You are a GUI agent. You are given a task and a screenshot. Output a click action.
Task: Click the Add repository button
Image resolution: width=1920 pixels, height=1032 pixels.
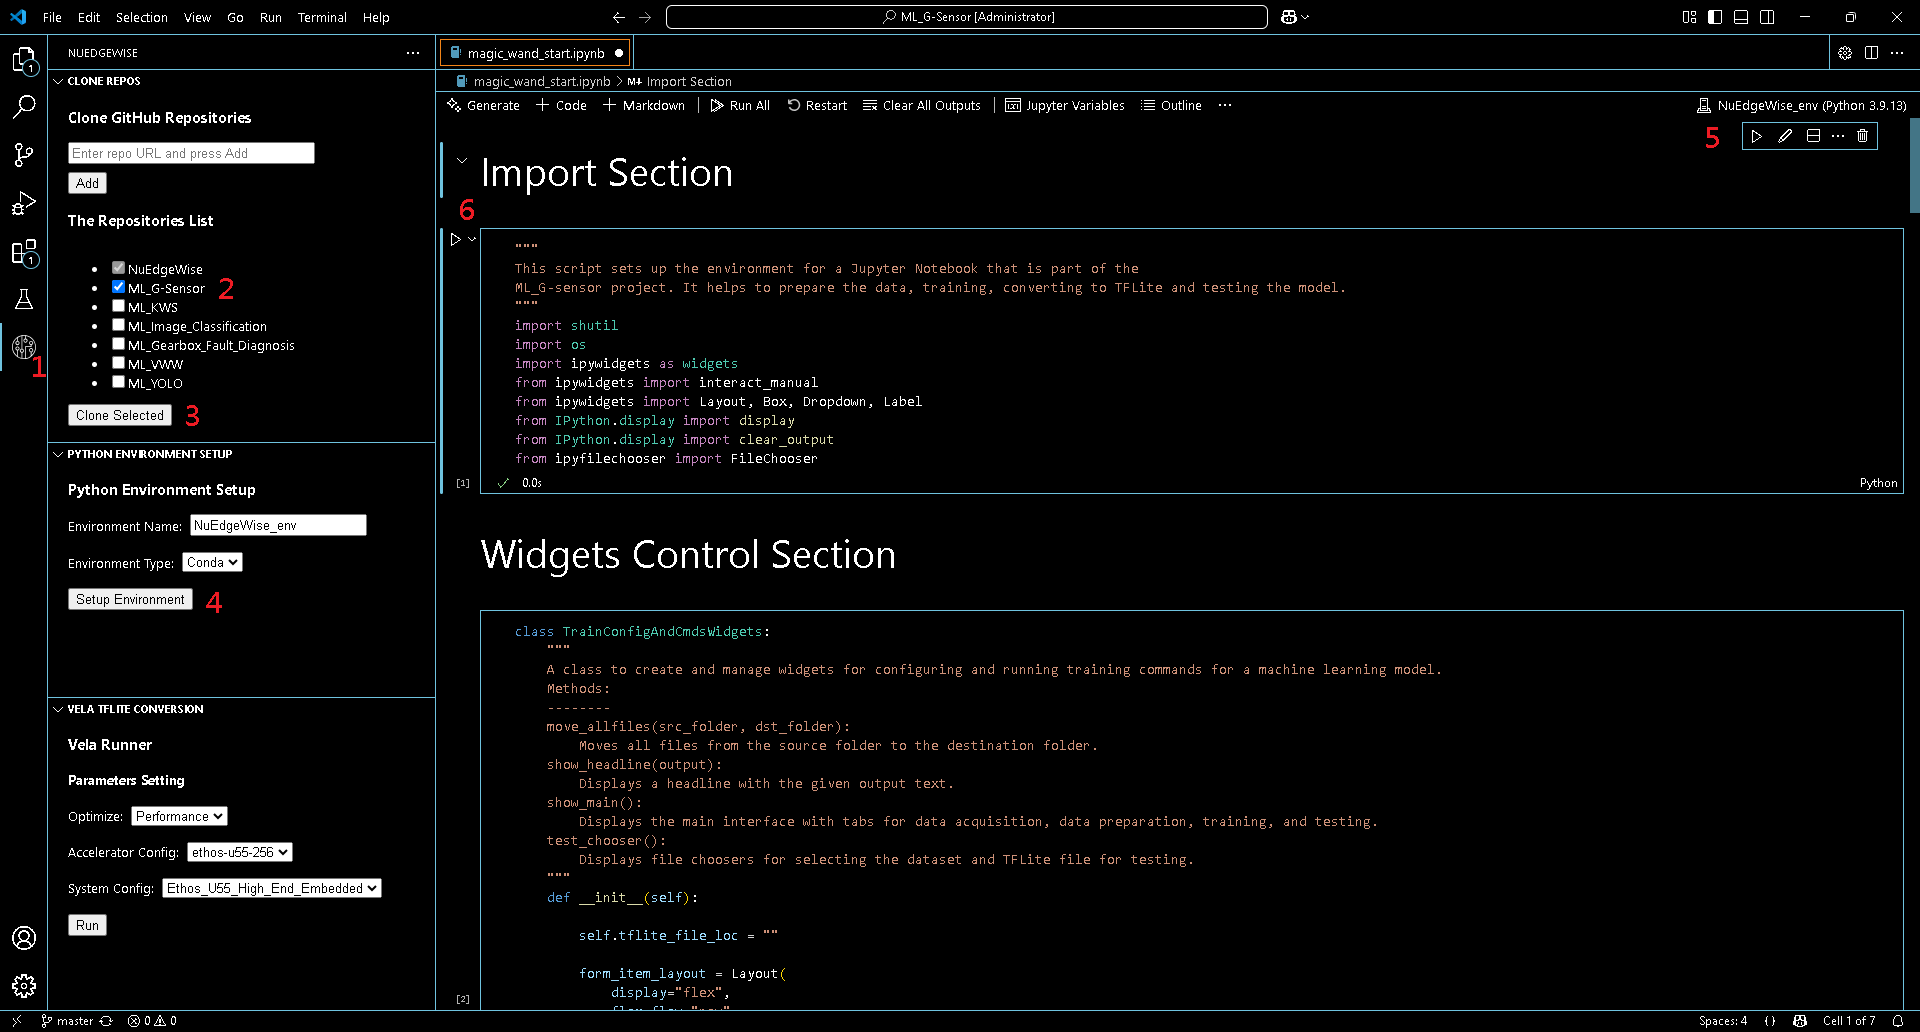tap(87, 183)
